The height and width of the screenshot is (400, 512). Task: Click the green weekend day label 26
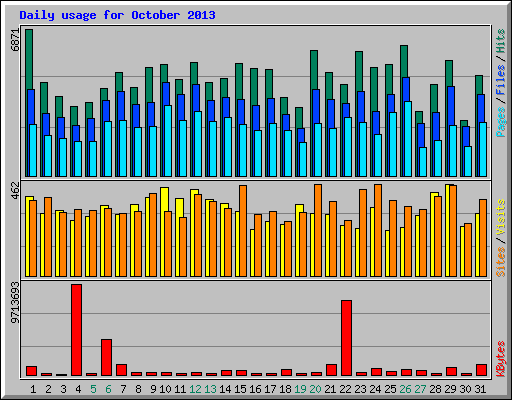405,389
